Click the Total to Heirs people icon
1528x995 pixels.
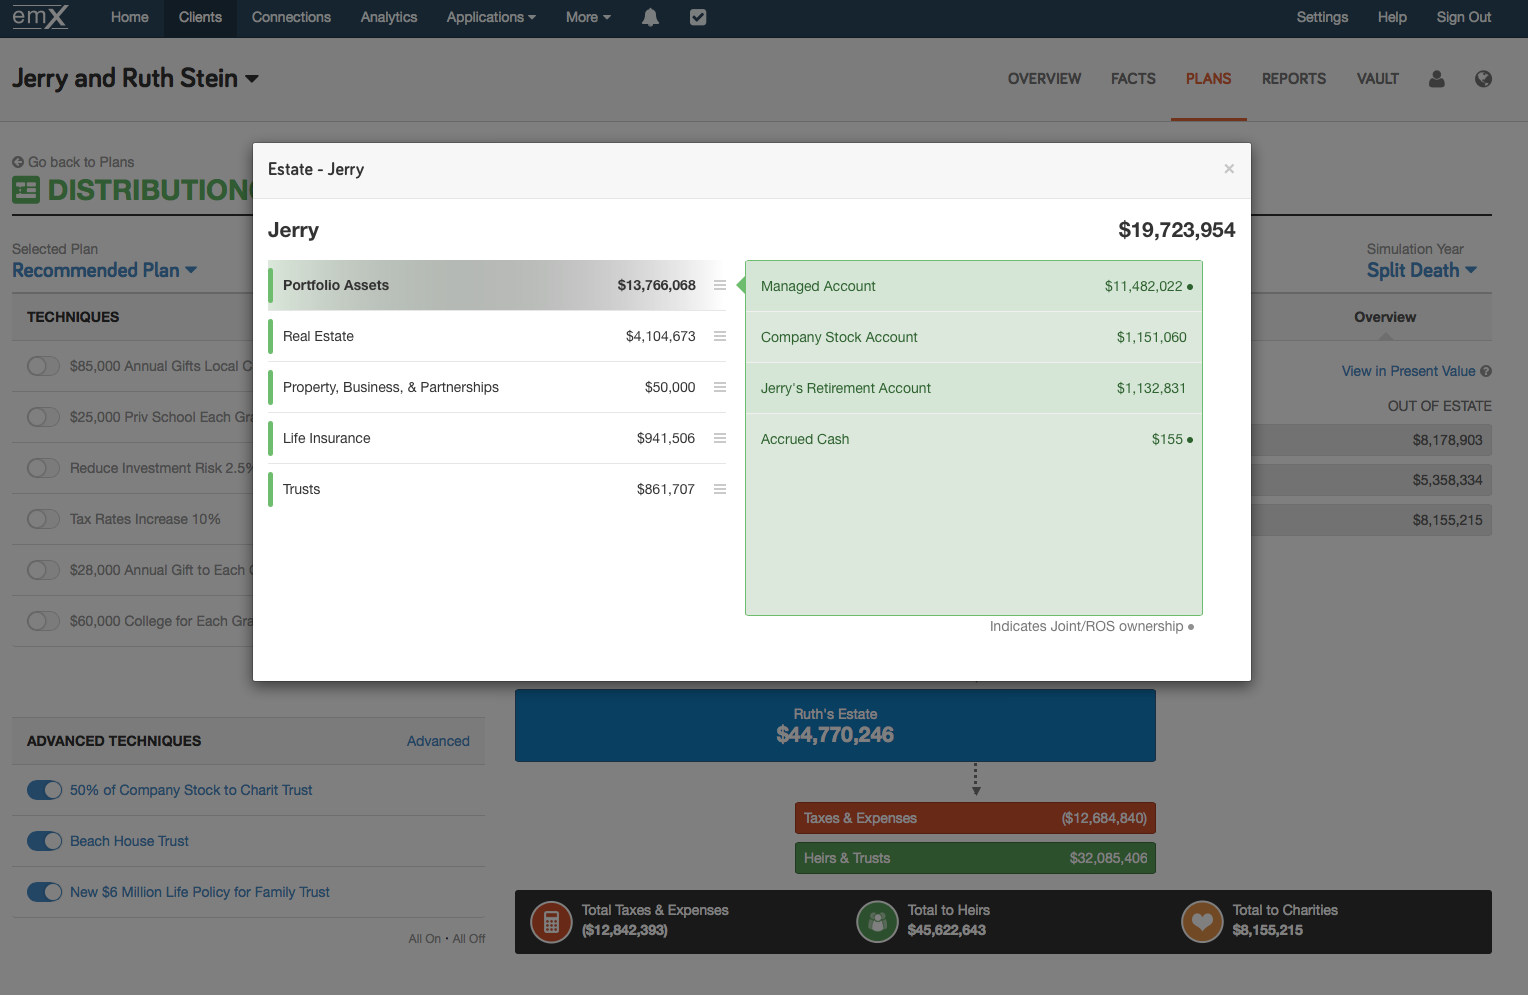(x=877, y=922)
